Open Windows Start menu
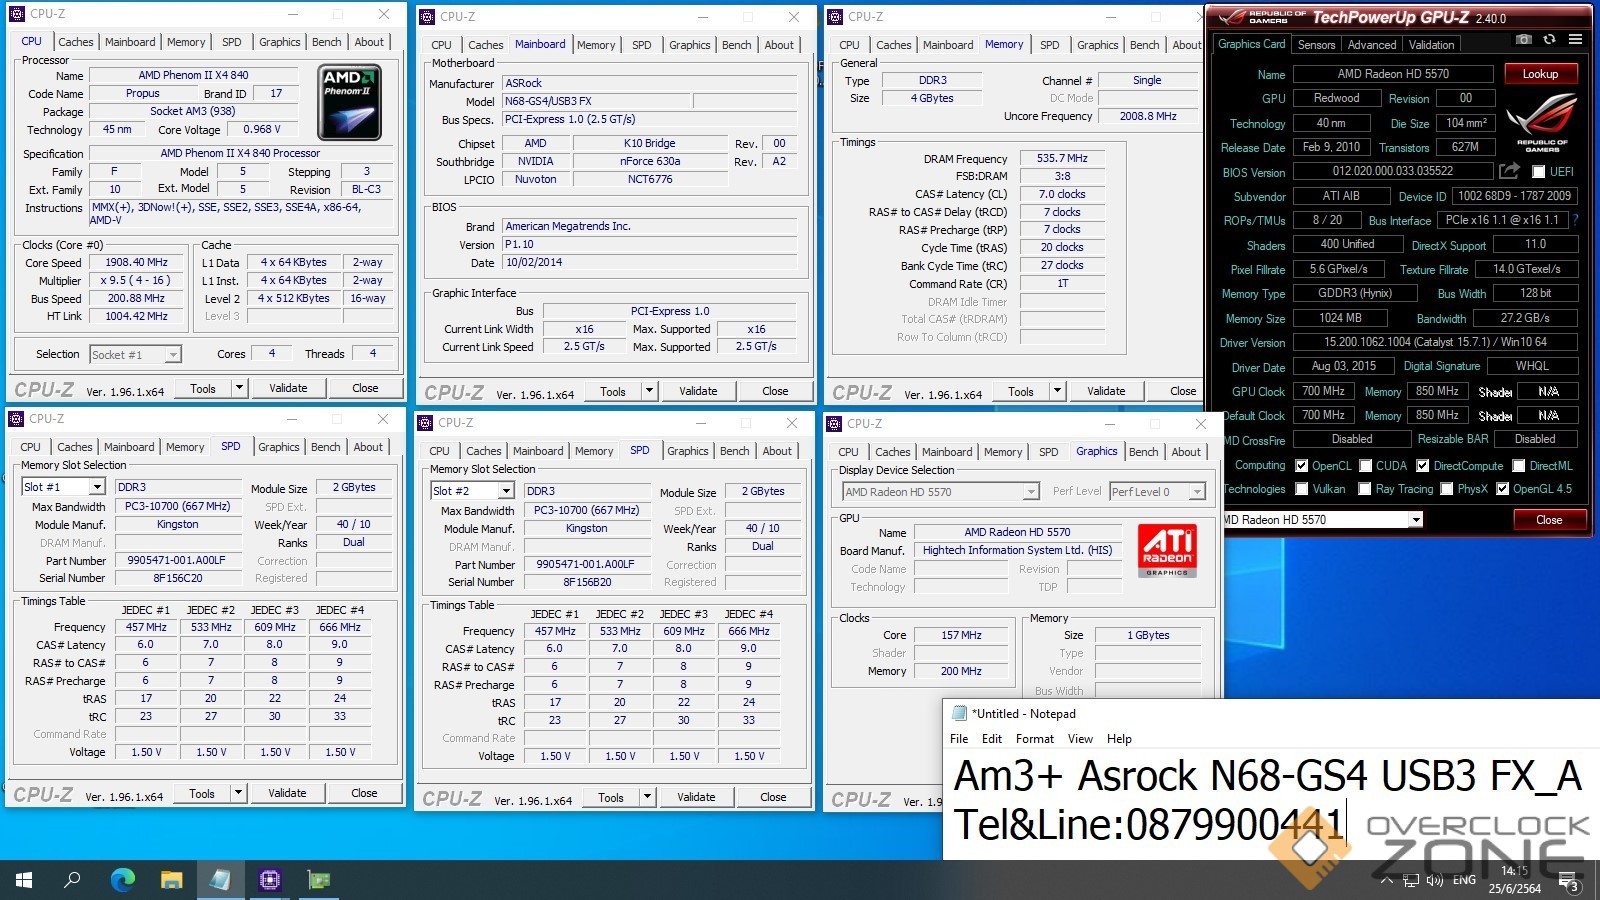Viewport: 1600px width, 900px height. tap(24, 880)
